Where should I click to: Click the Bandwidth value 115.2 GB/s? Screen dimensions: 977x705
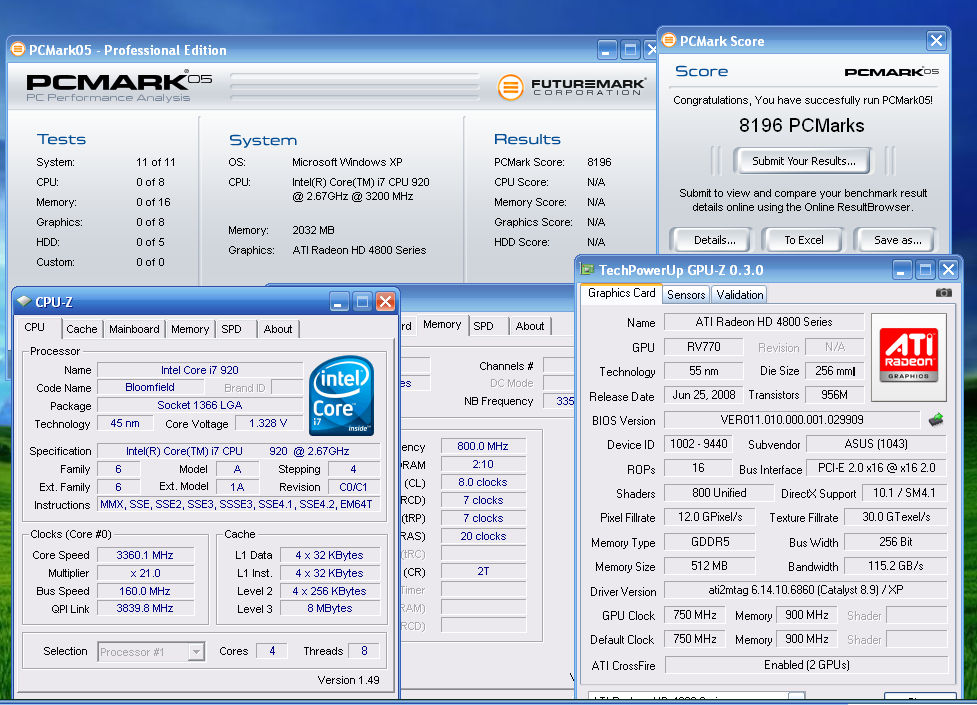point(895,566)
